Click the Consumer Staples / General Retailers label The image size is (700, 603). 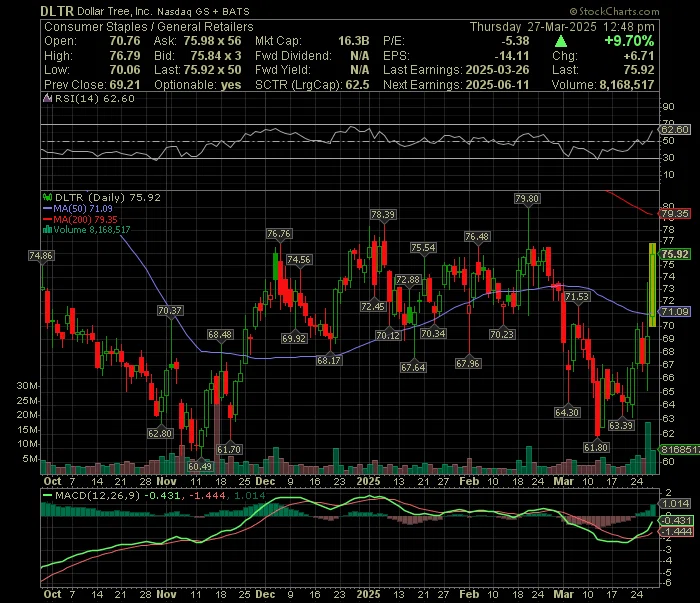coord(149,27)
